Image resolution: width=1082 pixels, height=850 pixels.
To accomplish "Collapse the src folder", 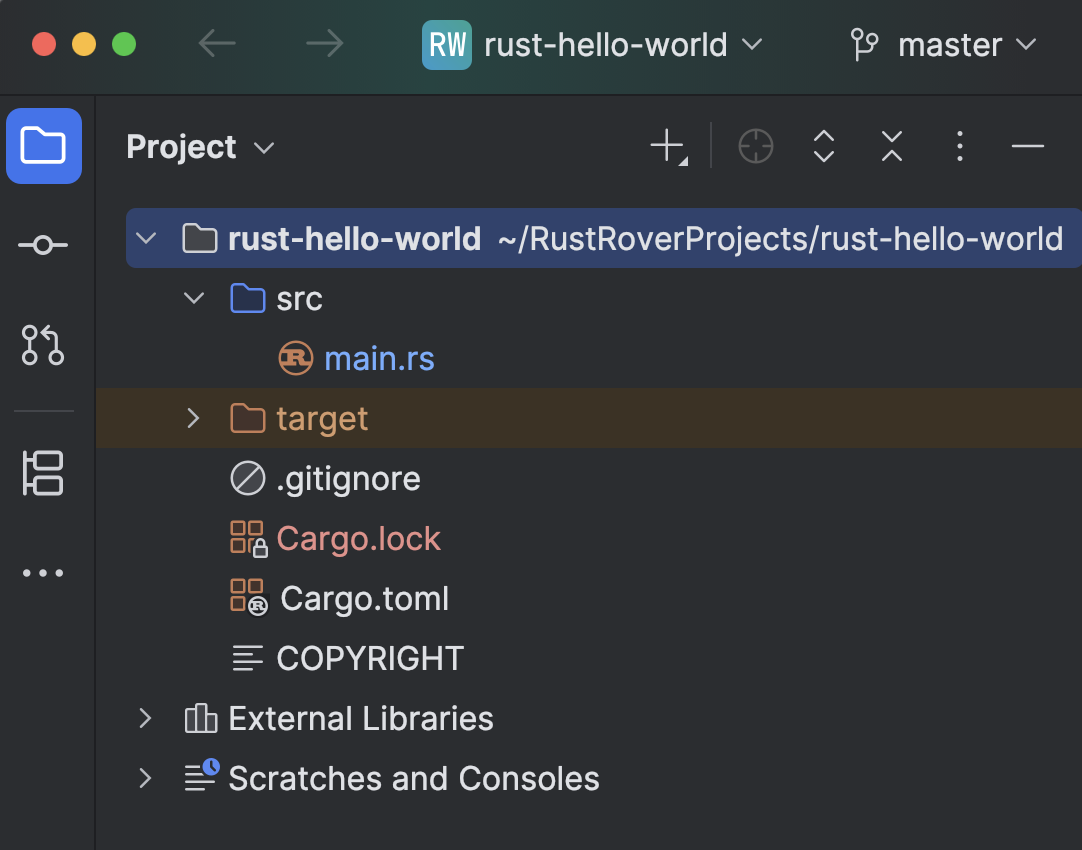I will pos(192,298).
